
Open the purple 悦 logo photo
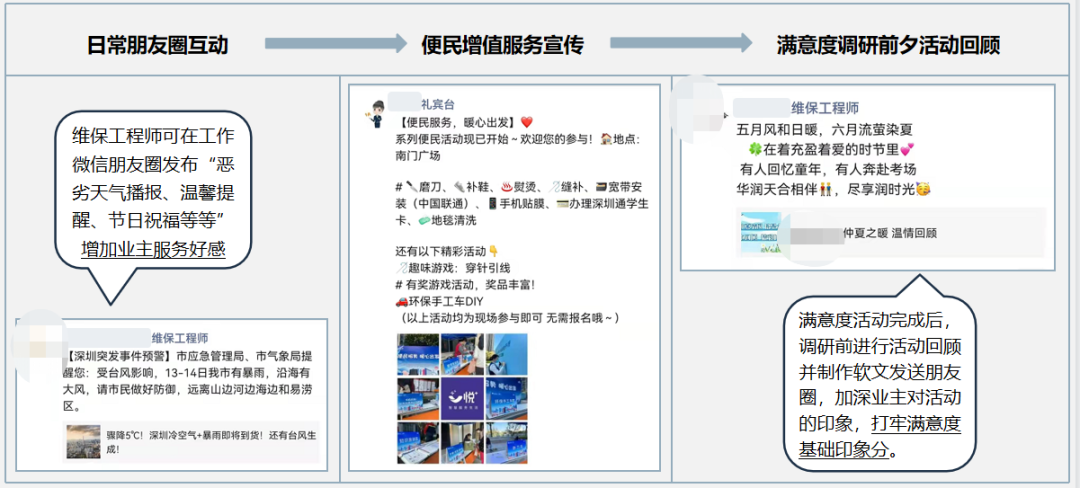click(462, 399)
